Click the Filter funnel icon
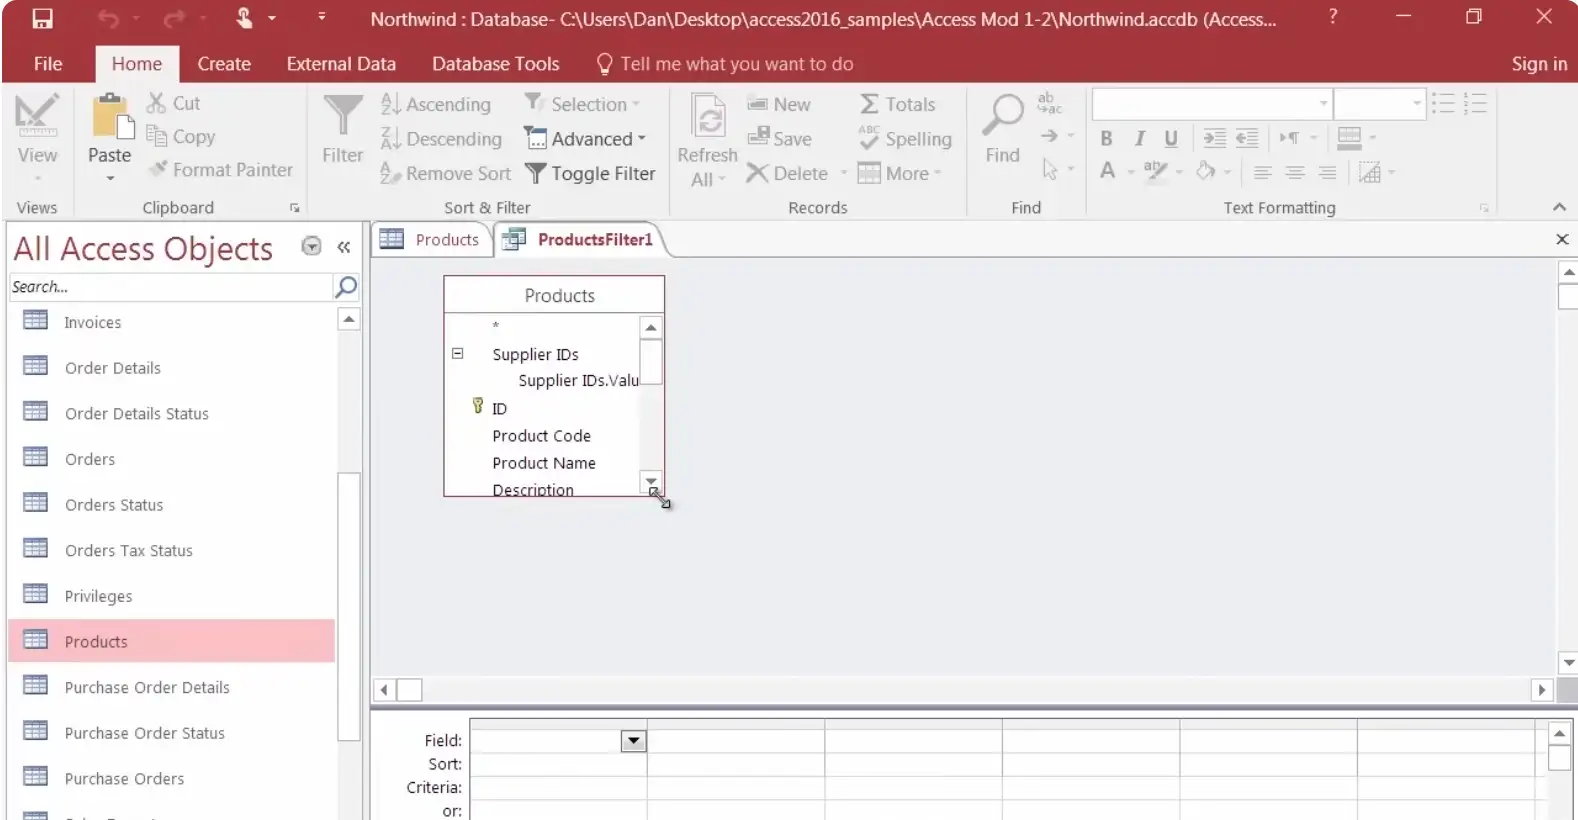The image size is (1578, 820). tap(342, 117)
